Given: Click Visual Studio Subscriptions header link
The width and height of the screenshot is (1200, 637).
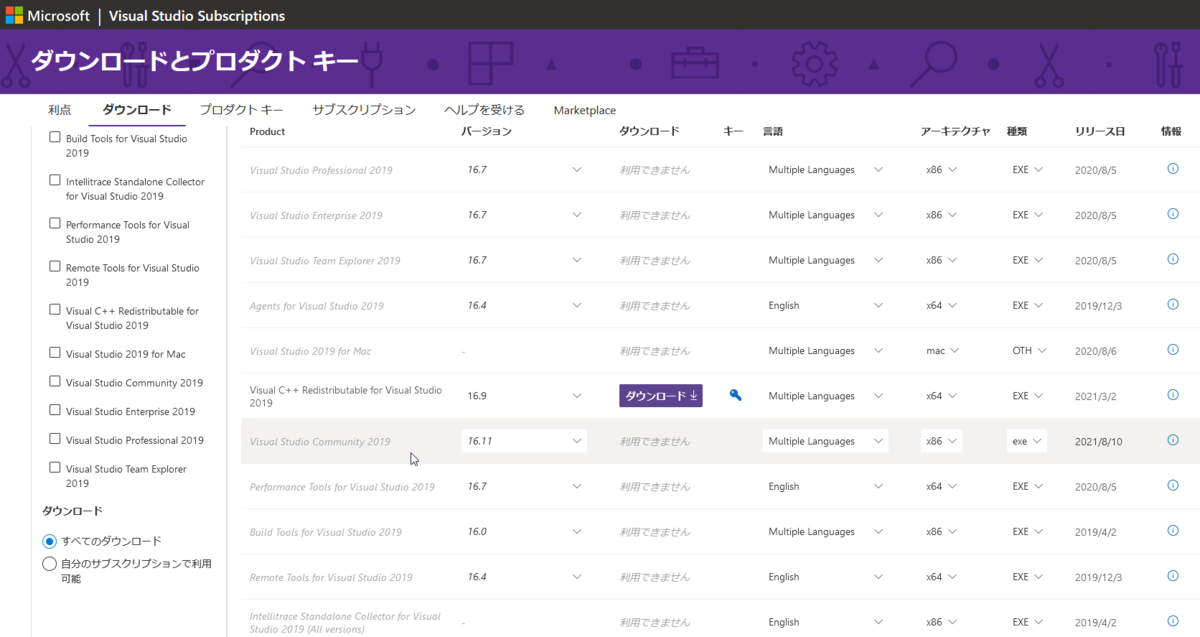Looking at the screenshot, I should [196, 16].
